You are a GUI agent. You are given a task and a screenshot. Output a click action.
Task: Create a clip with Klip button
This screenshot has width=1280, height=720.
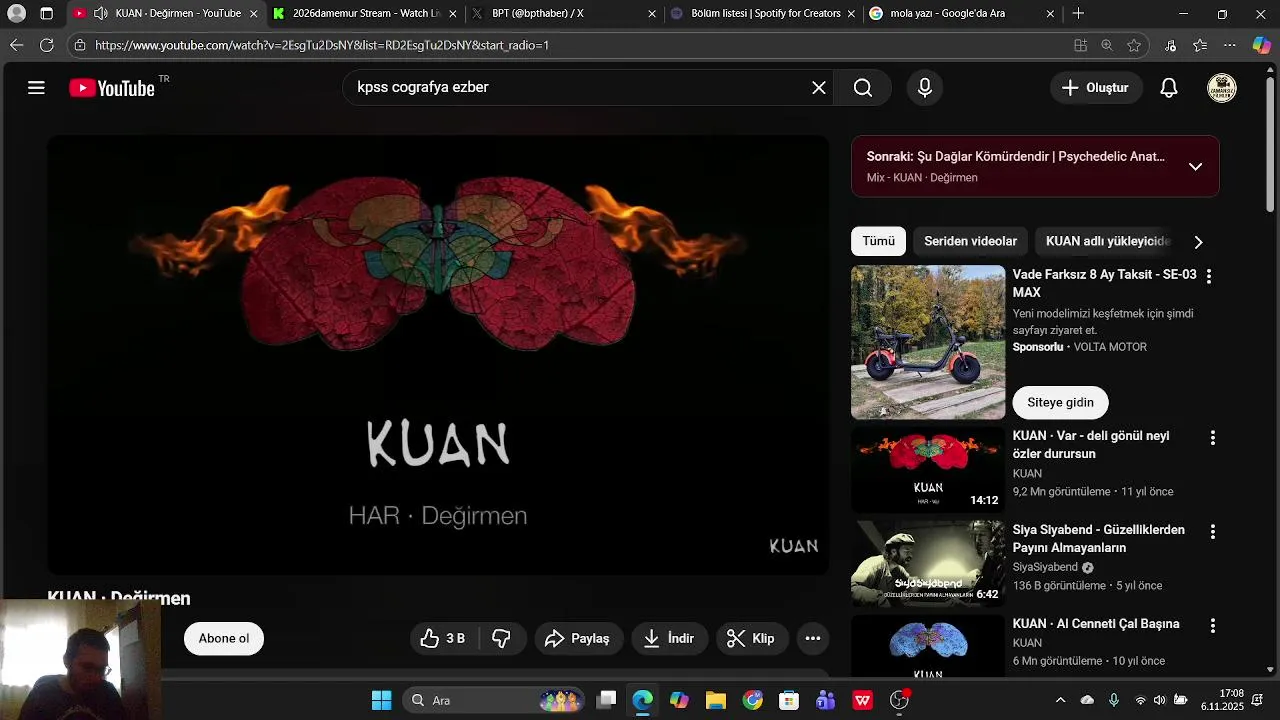click(751, 638)
